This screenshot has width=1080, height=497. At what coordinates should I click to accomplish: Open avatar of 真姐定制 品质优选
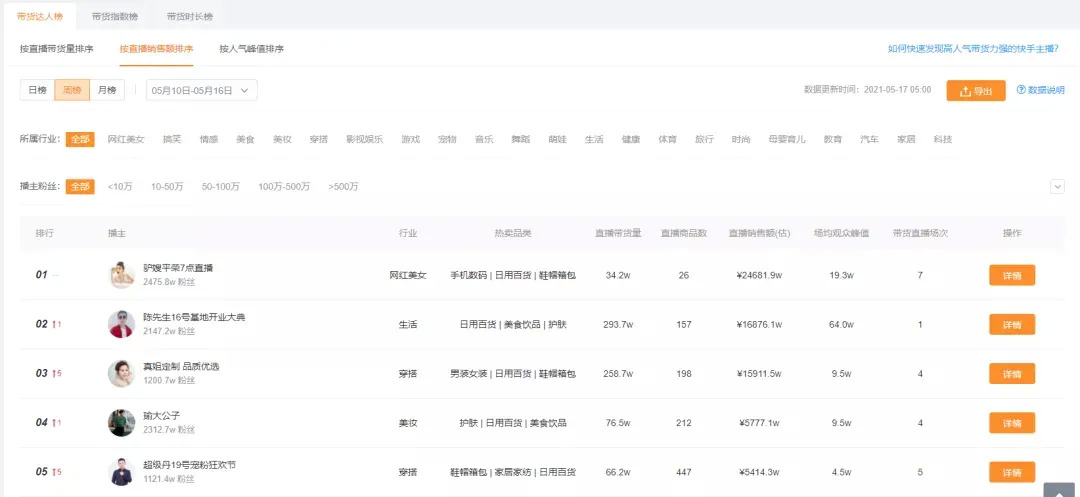pos(122,374)
